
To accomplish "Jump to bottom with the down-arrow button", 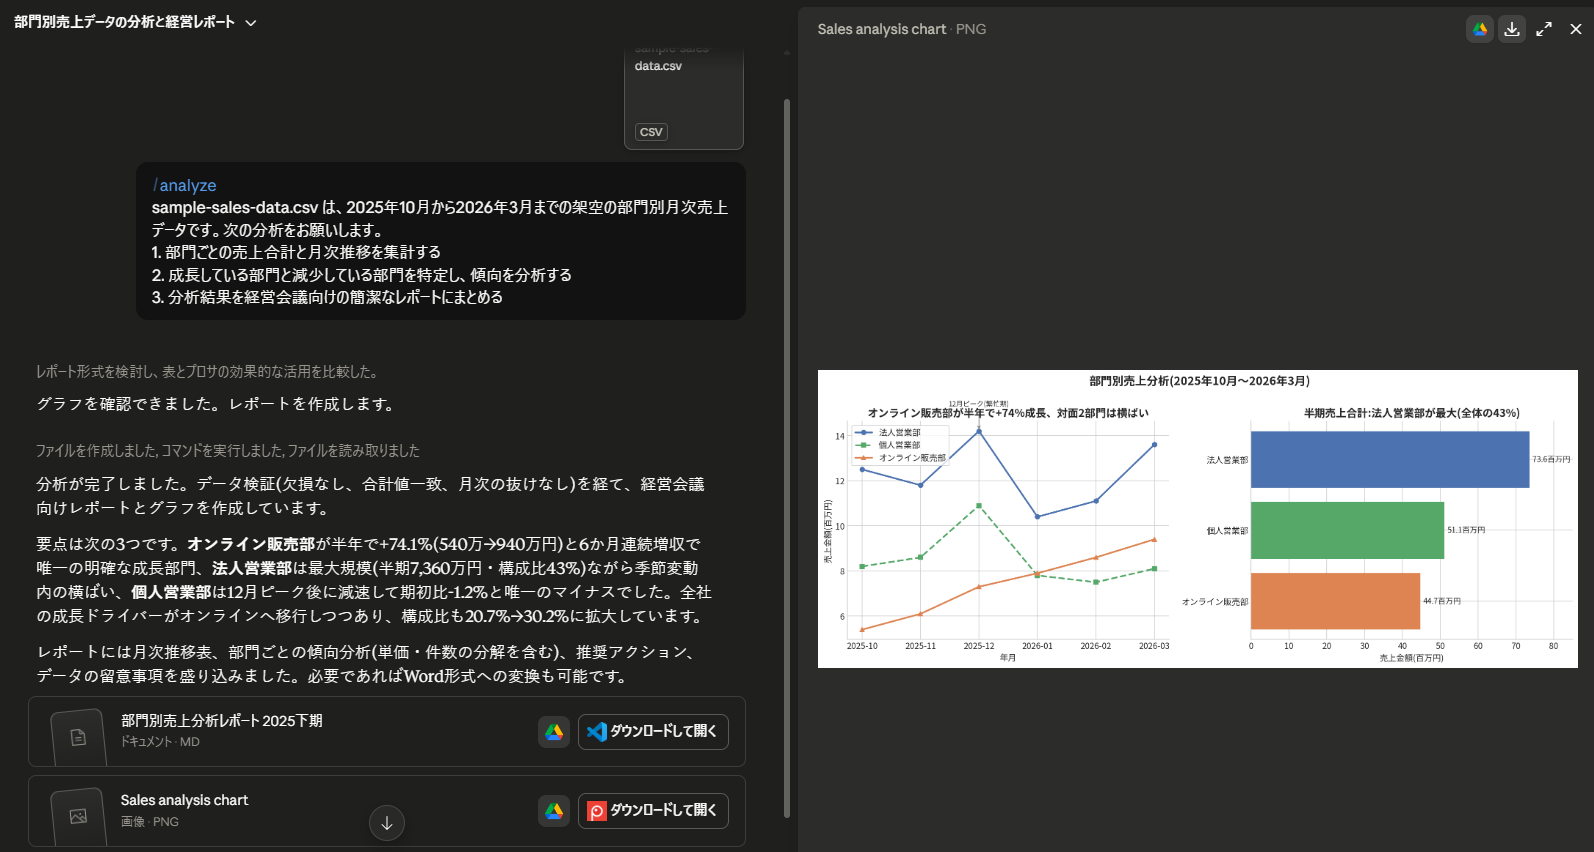I will [387, 823].
